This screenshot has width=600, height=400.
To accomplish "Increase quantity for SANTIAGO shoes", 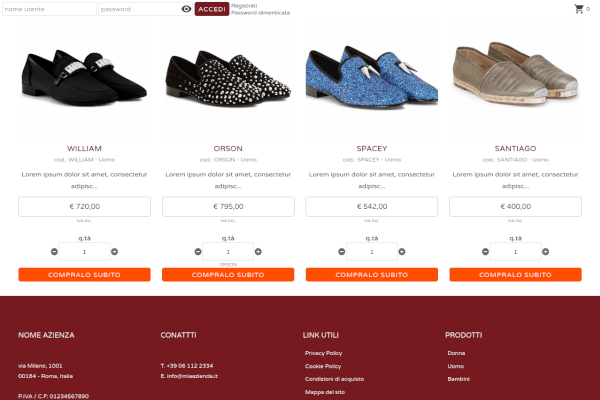I will [546, 251].
